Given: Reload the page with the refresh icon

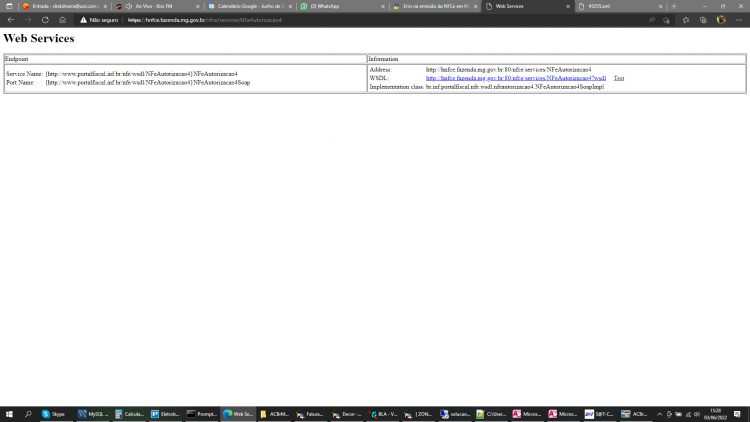Looking at the screenshot, I should pos(45,20).
